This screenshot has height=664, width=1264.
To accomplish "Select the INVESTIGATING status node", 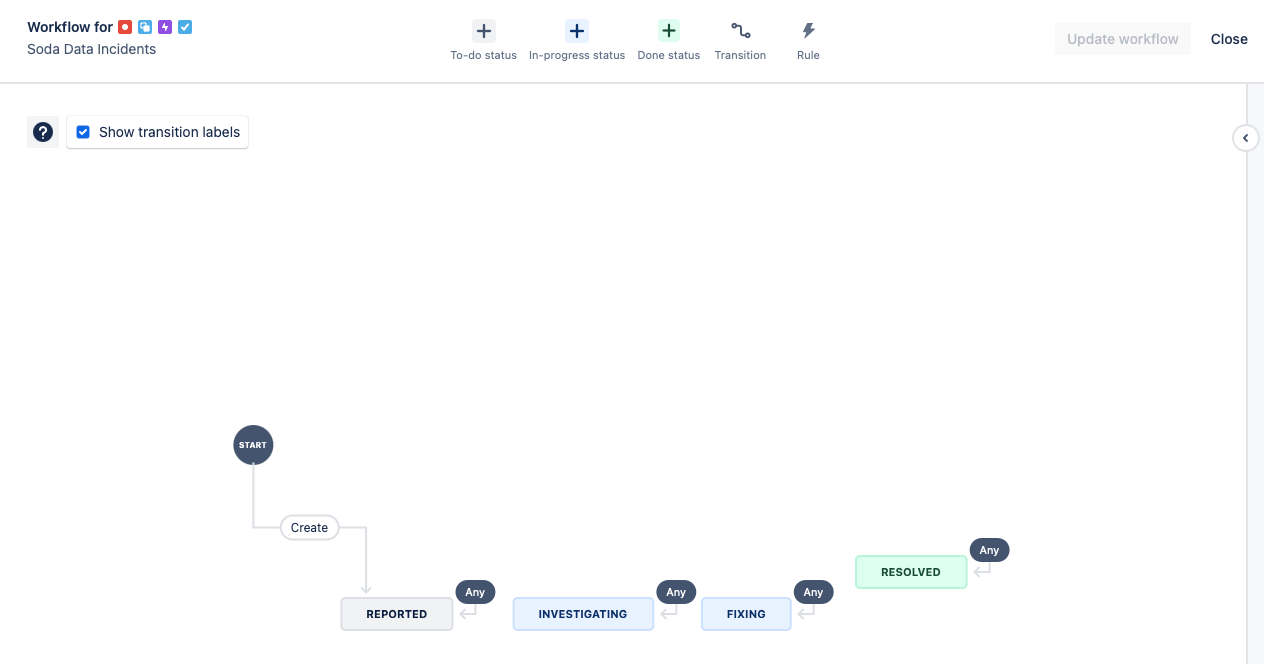I will [583, 614].
